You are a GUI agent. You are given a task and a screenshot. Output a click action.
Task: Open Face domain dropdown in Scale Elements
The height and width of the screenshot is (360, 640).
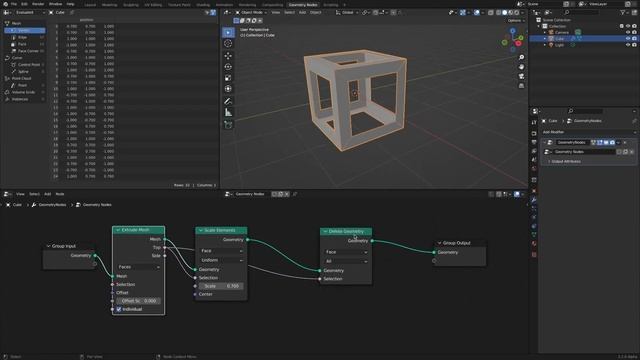click(222, 251)
